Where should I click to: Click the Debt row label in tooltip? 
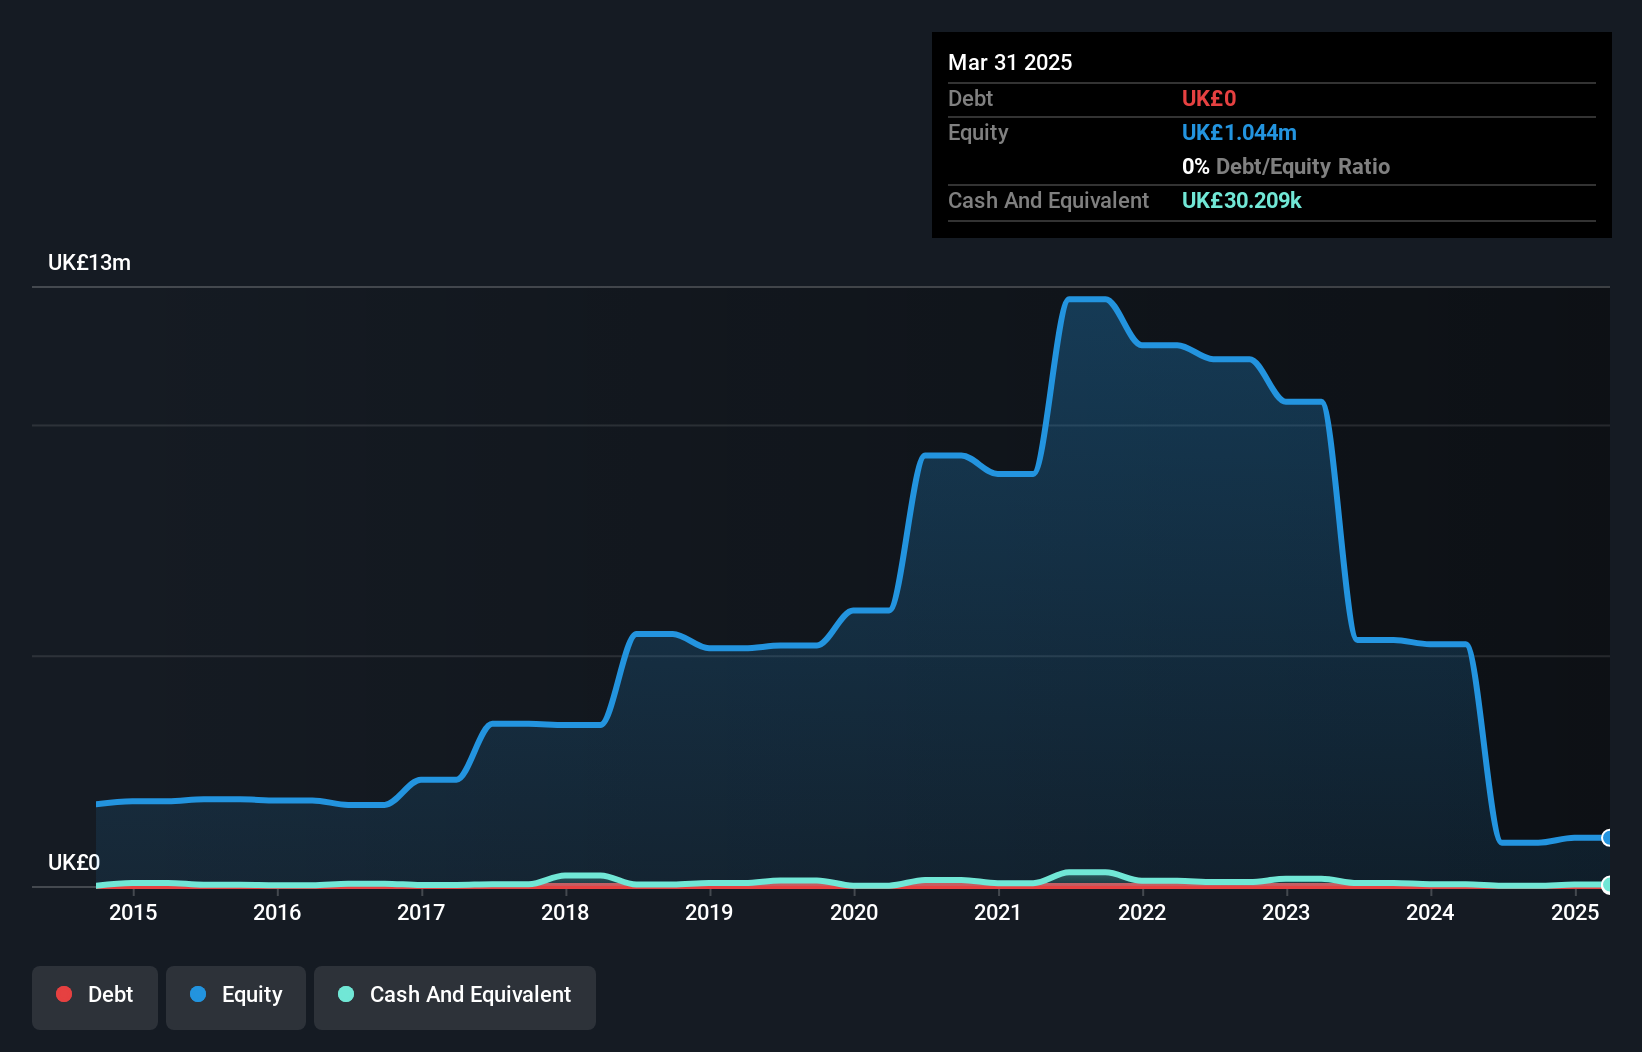pyautogui.click(x=970, y=98)
